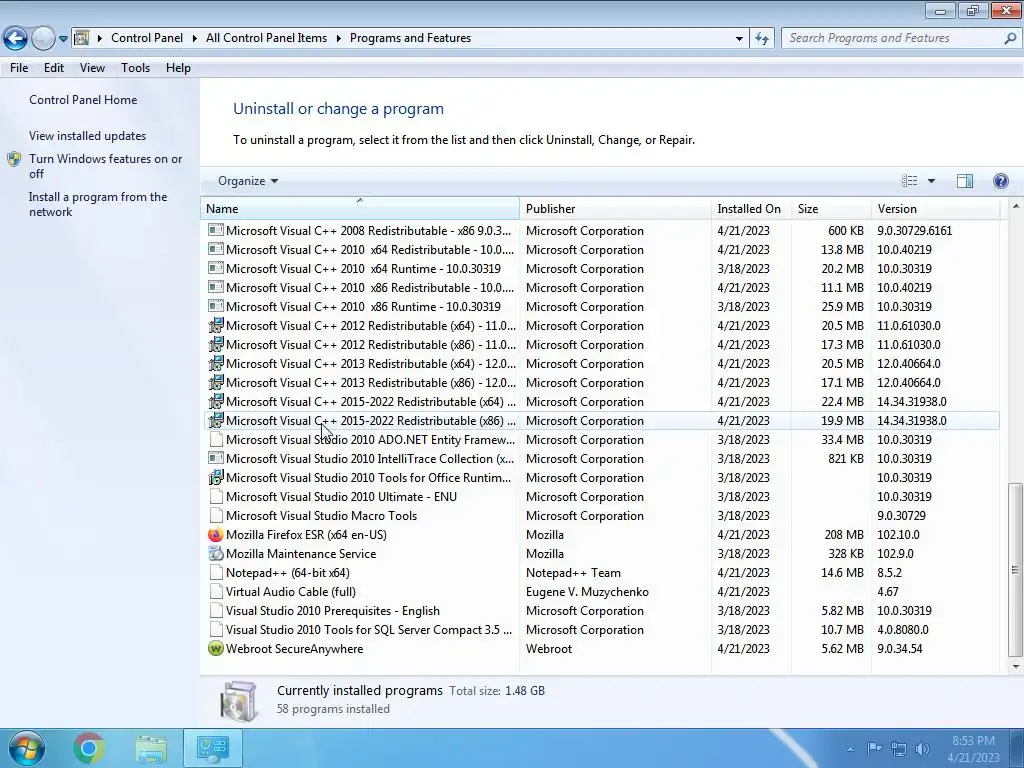Click icon of Notepad++ (64-bit x64)
Image resolution: width=1024 pixels, height=768 pixels.
tap(216, 573)
